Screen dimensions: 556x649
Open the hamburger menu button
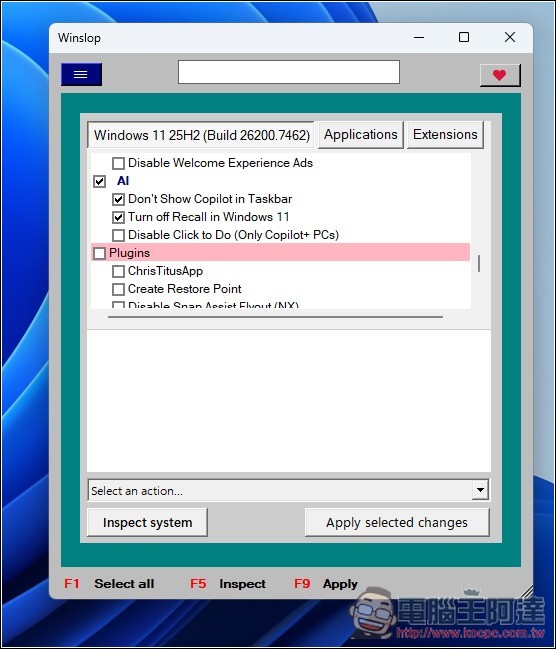[x=81, y=75]
